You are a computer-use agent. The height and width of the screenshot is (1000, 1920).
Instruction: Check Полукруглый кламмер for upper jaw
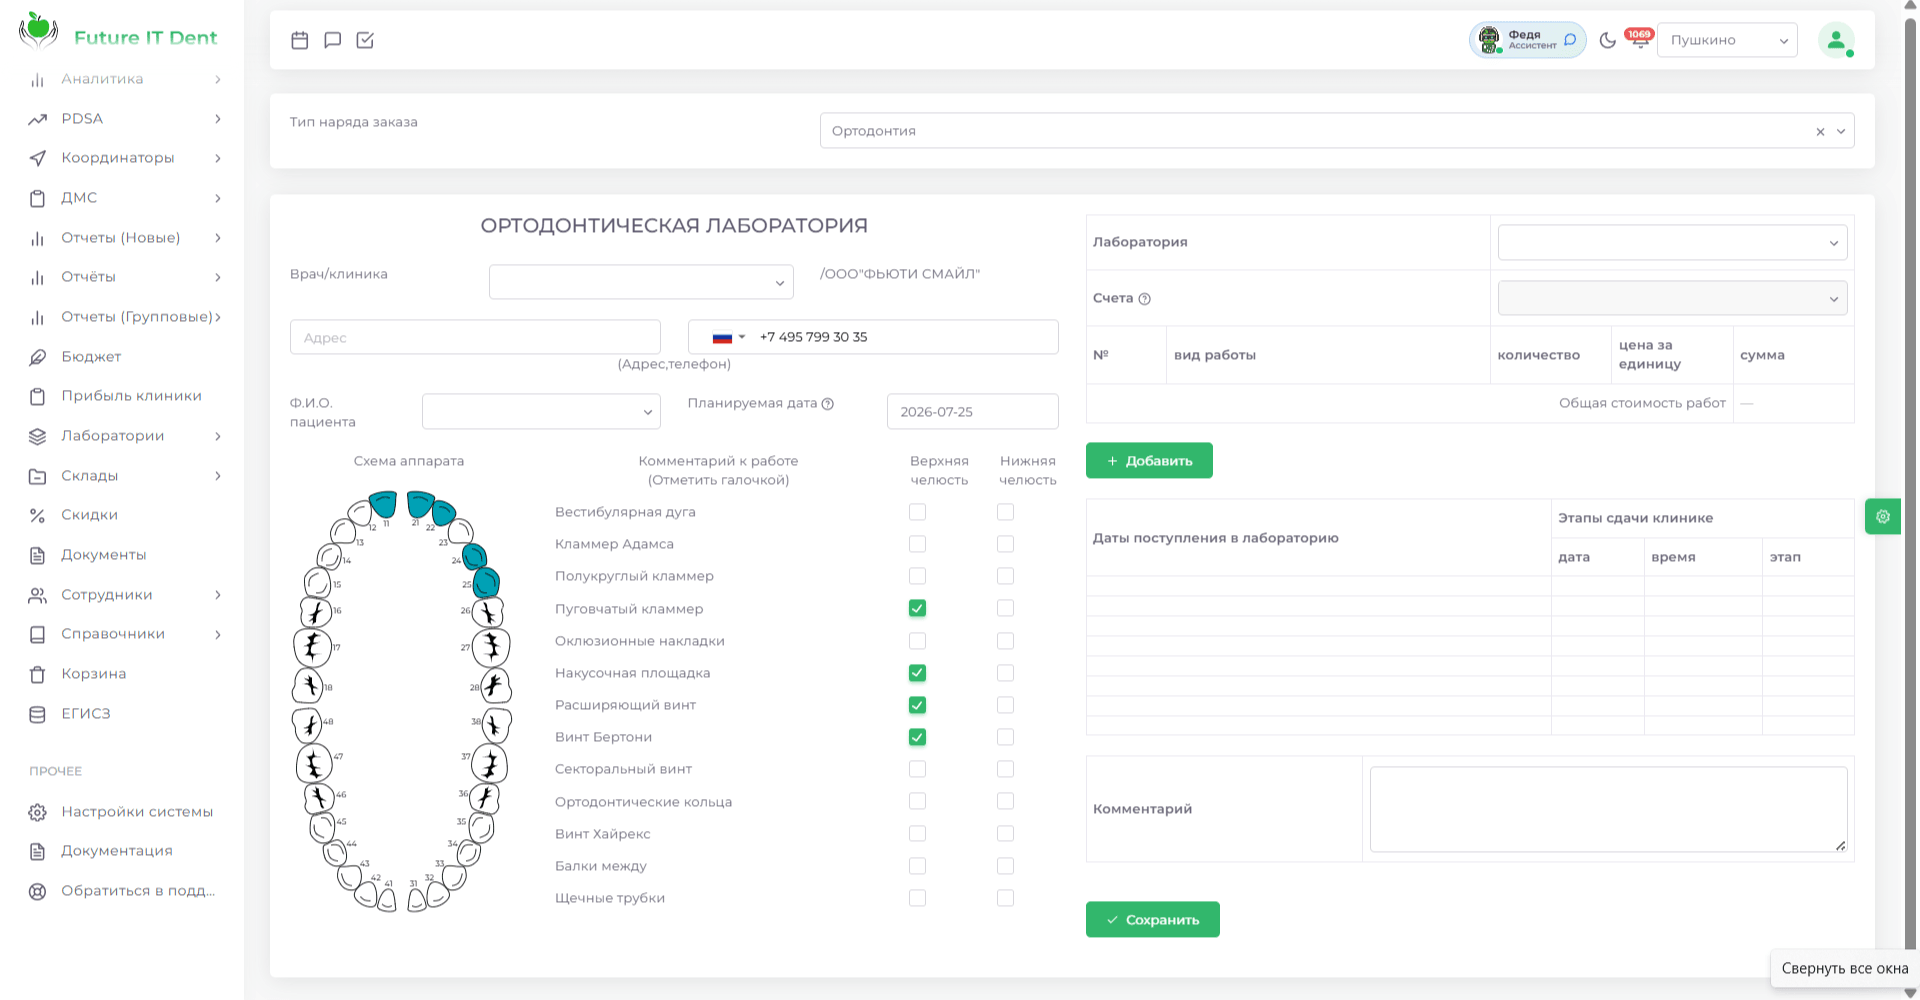(x=917, y=576)
